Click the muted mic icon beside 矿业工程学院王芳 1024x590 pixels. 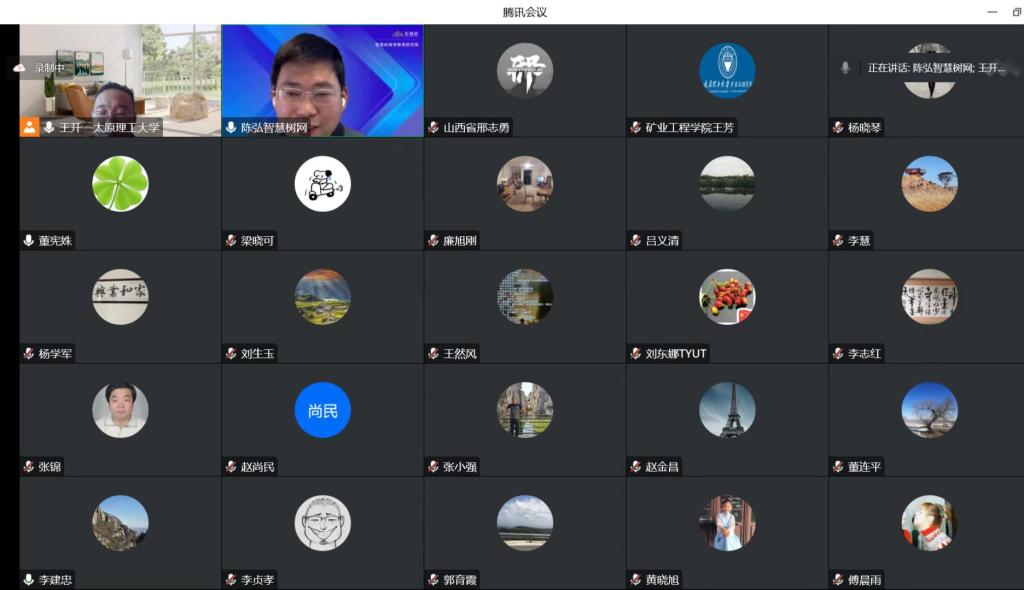[x=635, y=127]
